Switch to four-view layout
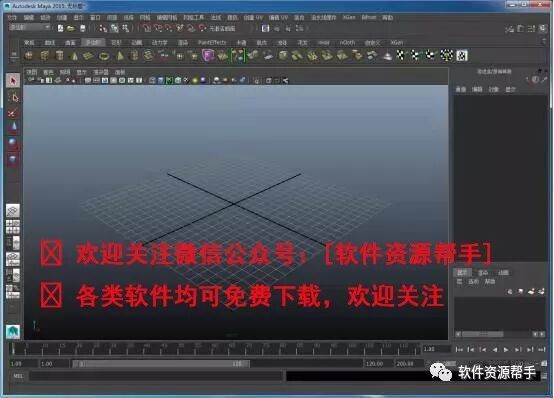This screenshot has width=554, height=398. [13, 227]
